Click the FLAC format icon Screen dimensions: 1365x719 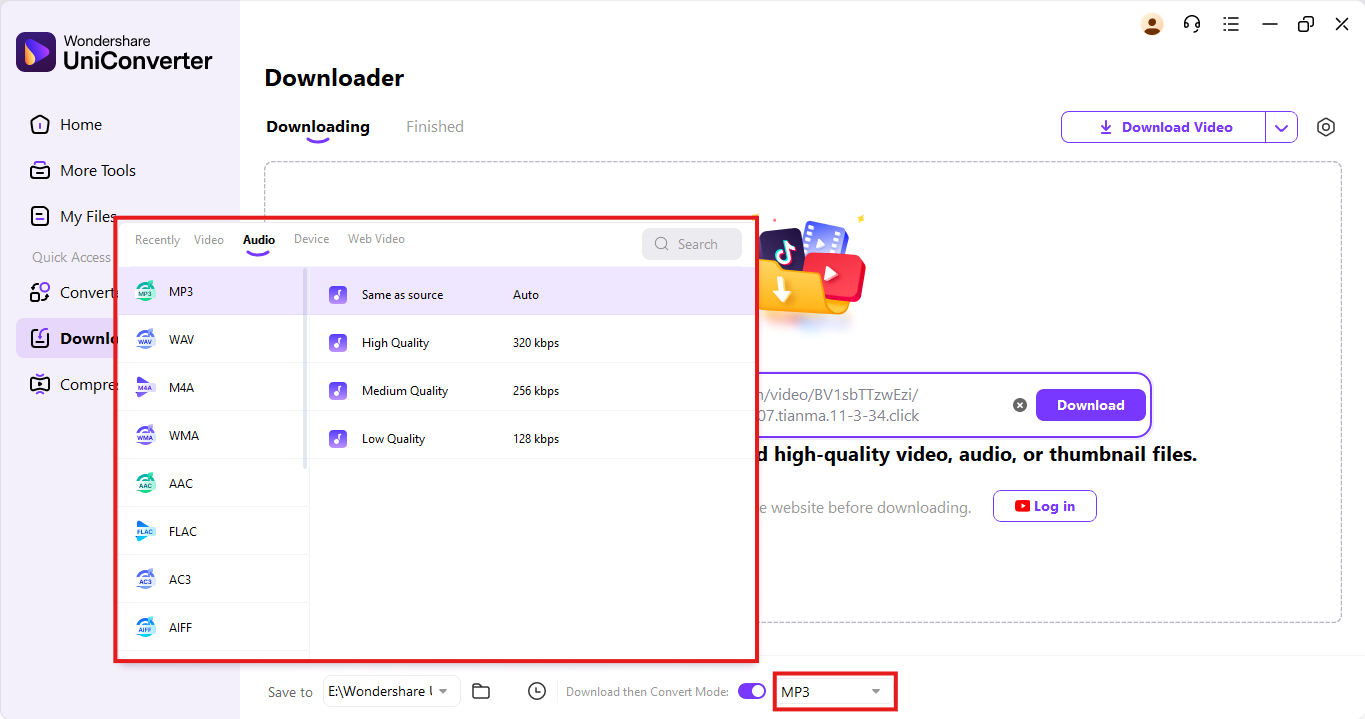pos(146,532)
